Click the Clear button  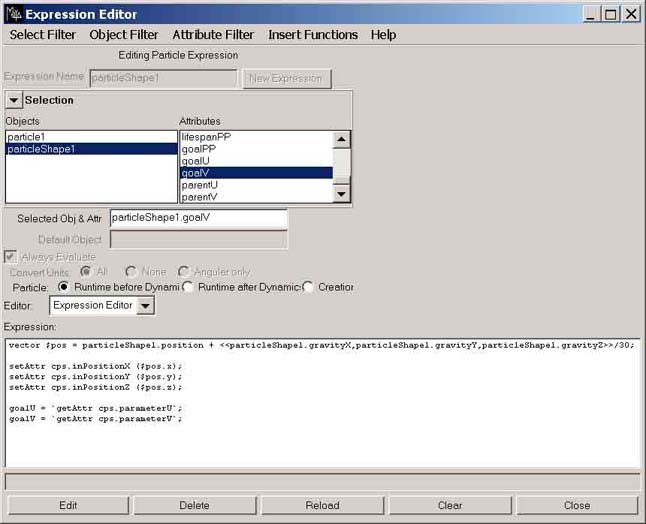coord(450,505)
